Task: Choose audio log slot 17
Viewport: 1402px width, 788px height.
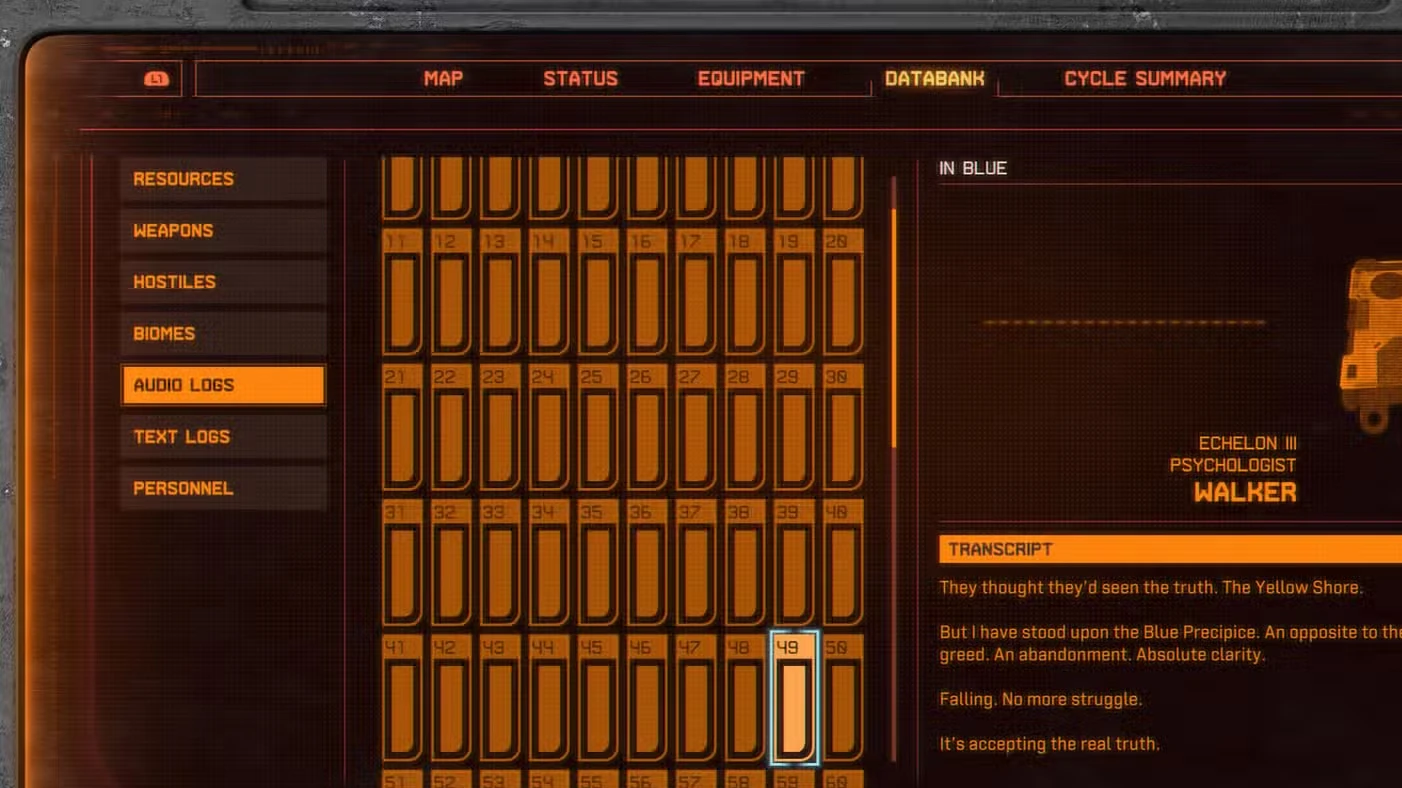Action: coord(696,292)
